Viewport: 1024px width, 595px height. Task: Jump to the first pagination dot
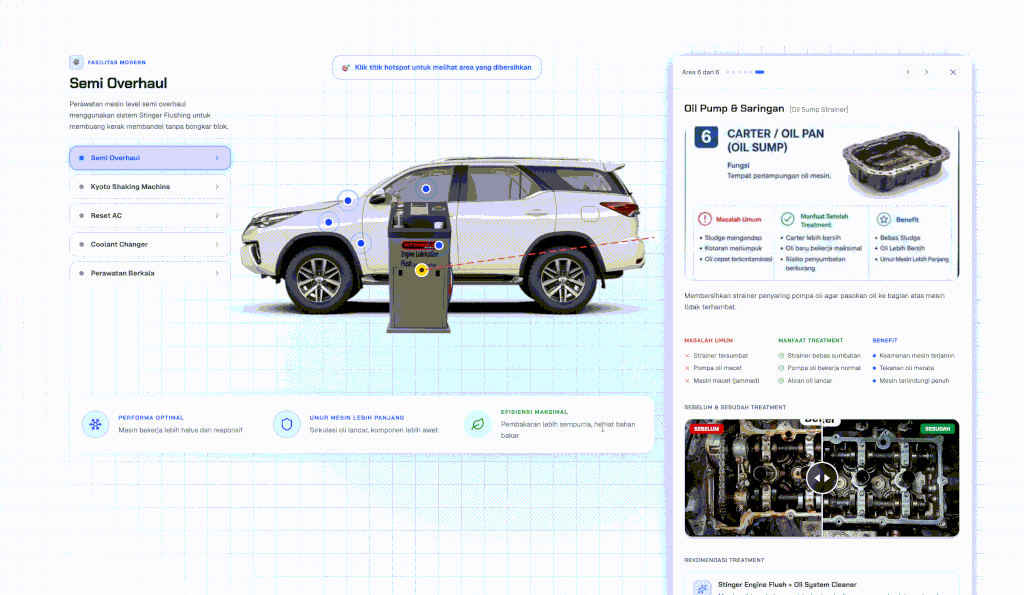tap(728, 72)
